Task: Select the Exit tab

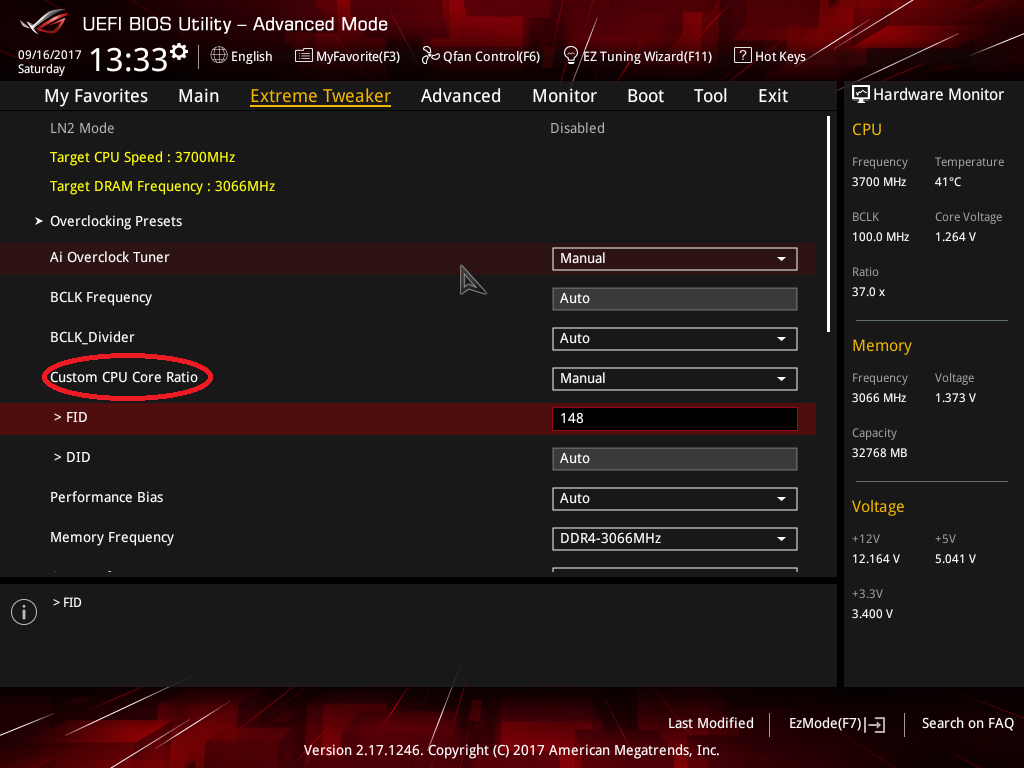Action: click(x=773, y=96)
